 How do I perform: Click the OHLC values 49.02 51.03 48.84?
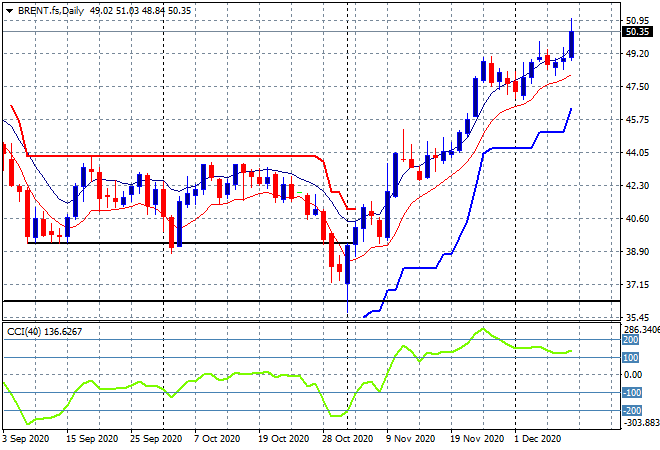pyautogui.click(x=127, y=11)
